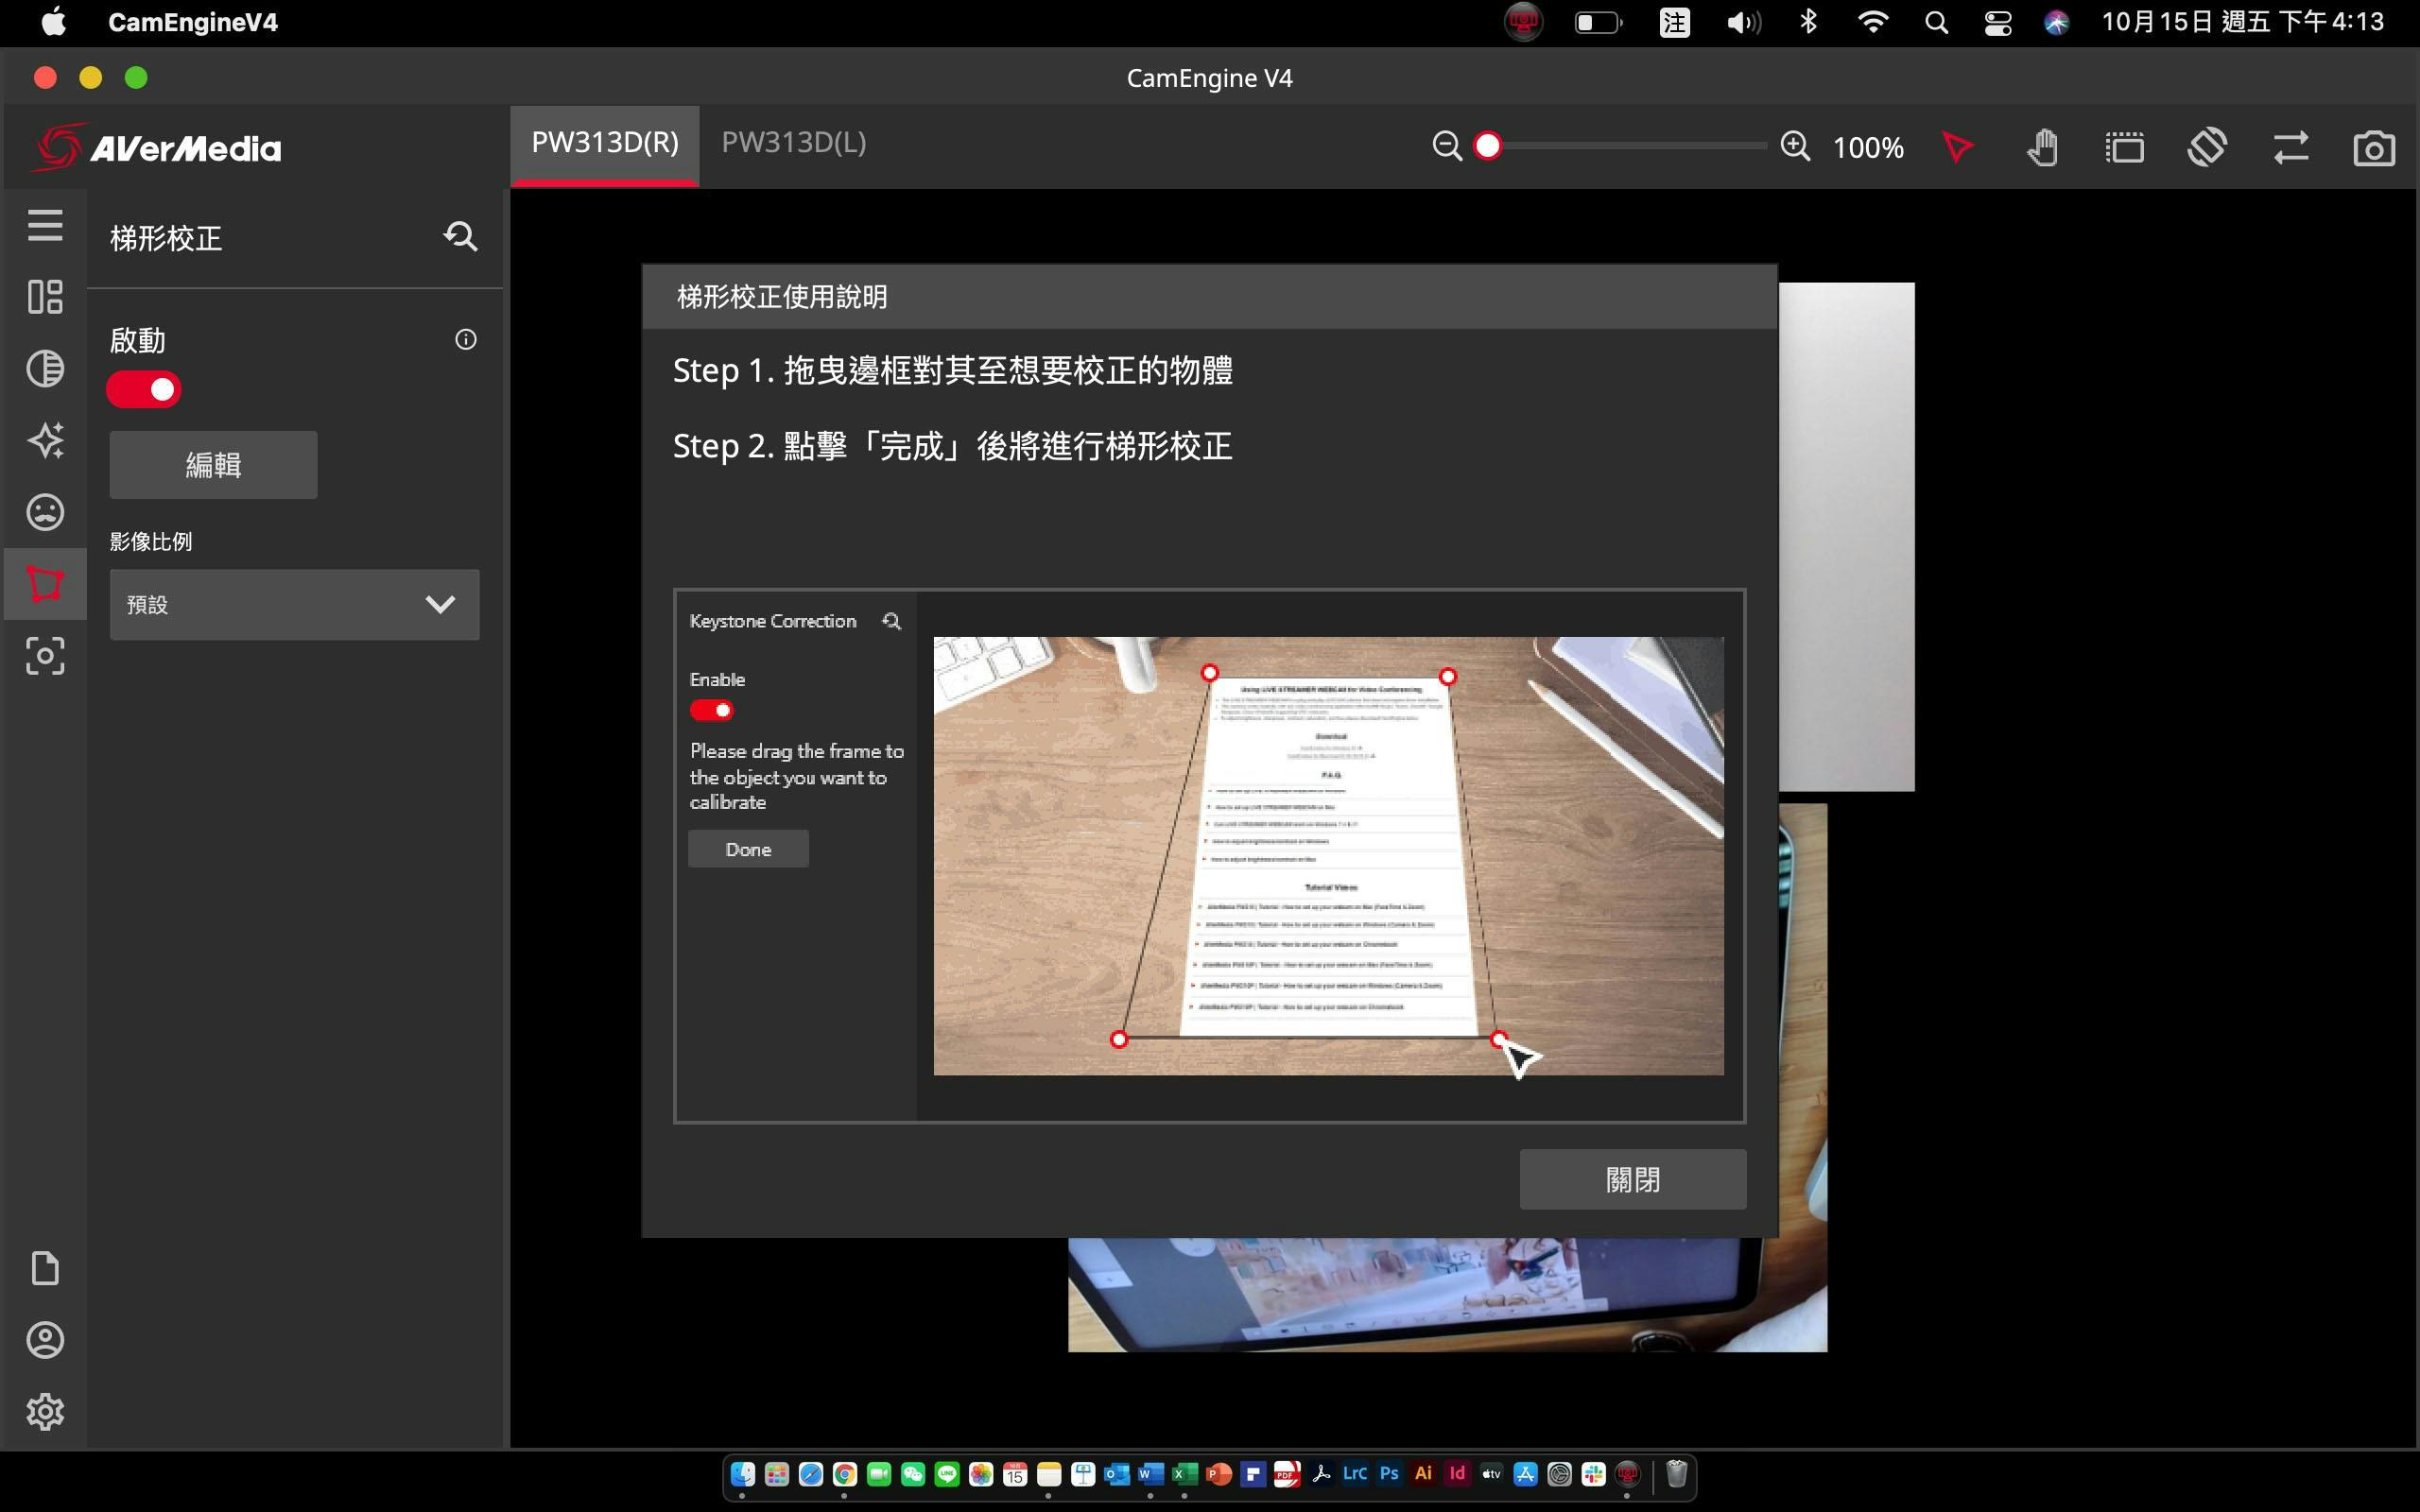The image size is (2420, 1512).
Task: Toggle the 啟動 keystone switch off
Action: pos(144,389)
